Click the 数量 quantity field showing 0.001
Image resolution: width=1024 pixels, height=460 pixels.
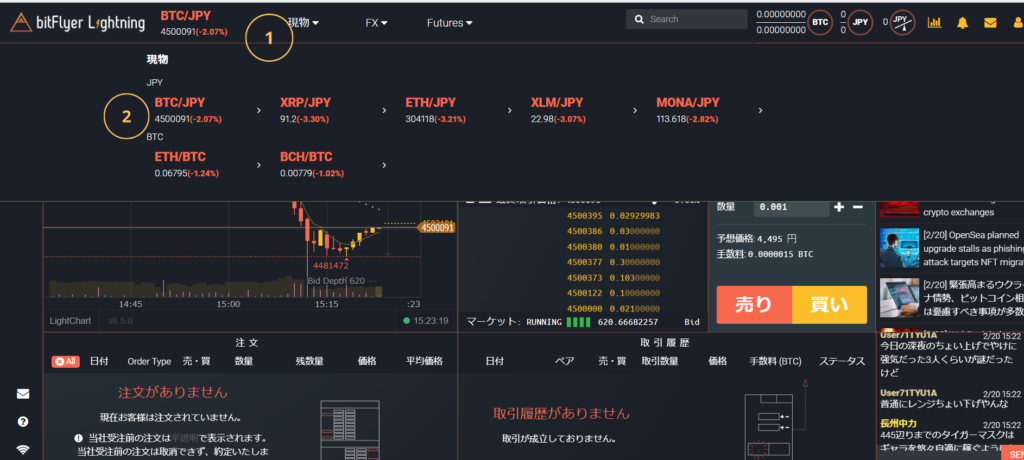(792, 207)
